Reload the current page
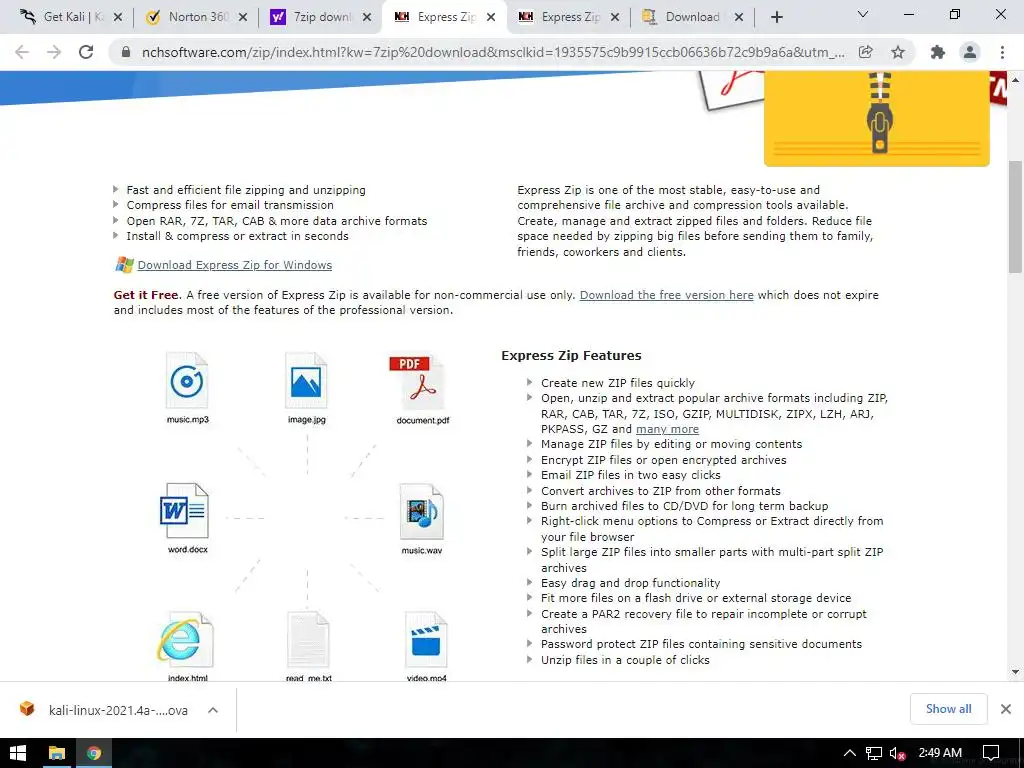The height and width of the screenshot is (768, 1024). [x=86, y=52]
